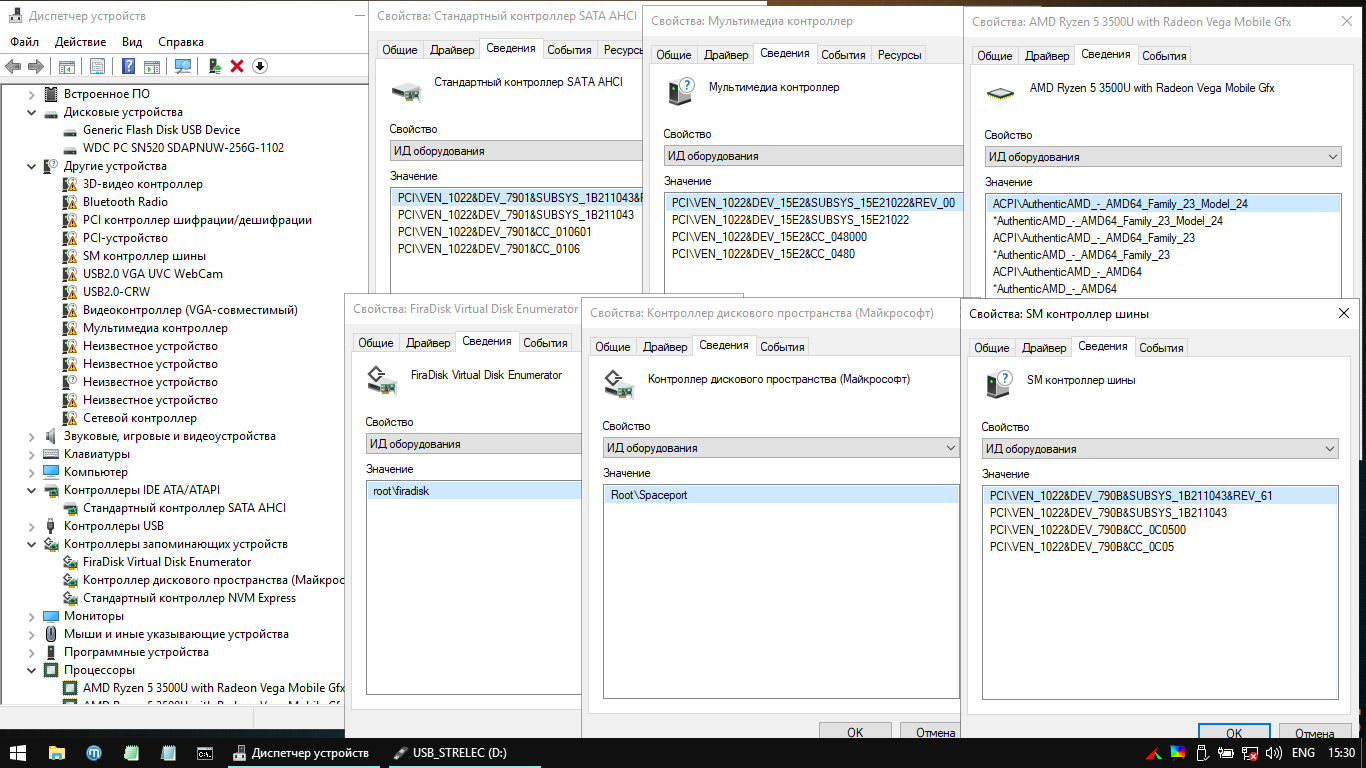1366x768 pixels.
Task: Select the Generic Flash Disk USB Device icon
Action: tap(70, 130)
